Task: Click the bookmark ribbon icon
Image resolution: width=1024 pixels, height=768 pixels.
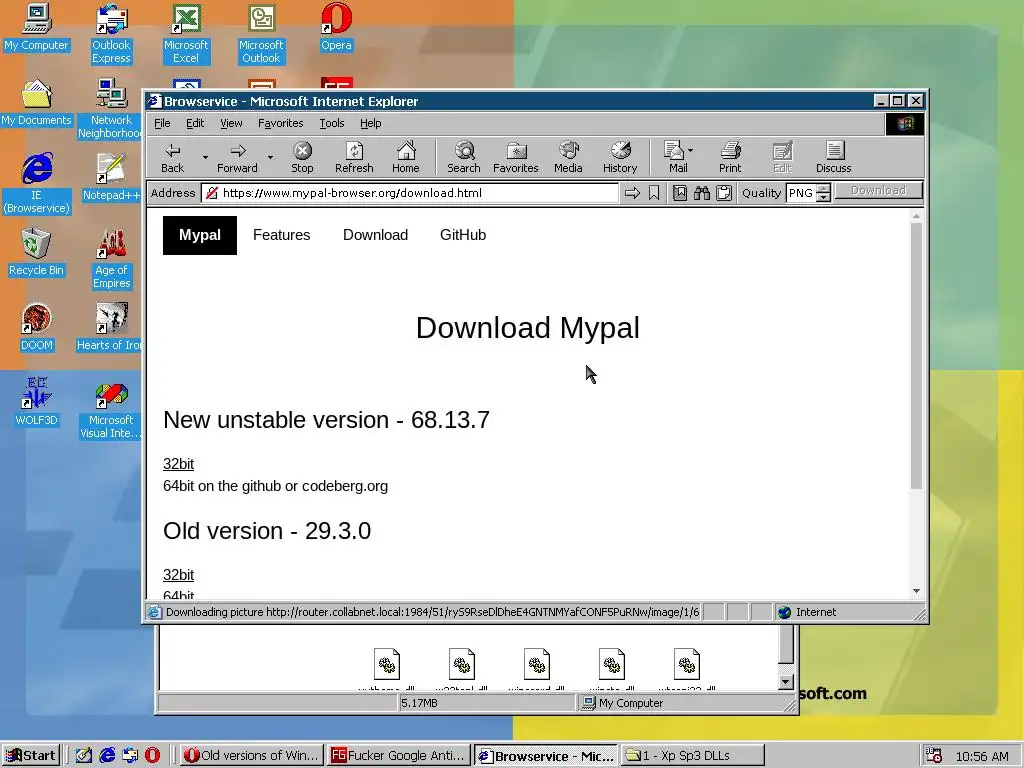Action: (654, 193)
